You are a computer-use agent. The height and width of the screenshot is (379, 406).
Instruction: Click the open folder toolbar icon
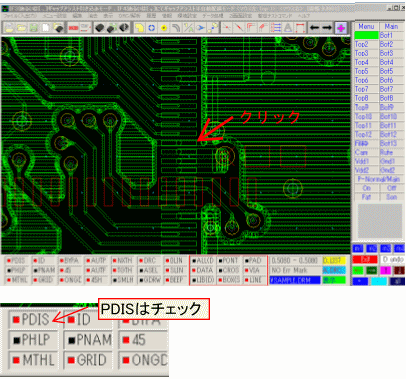21,28
